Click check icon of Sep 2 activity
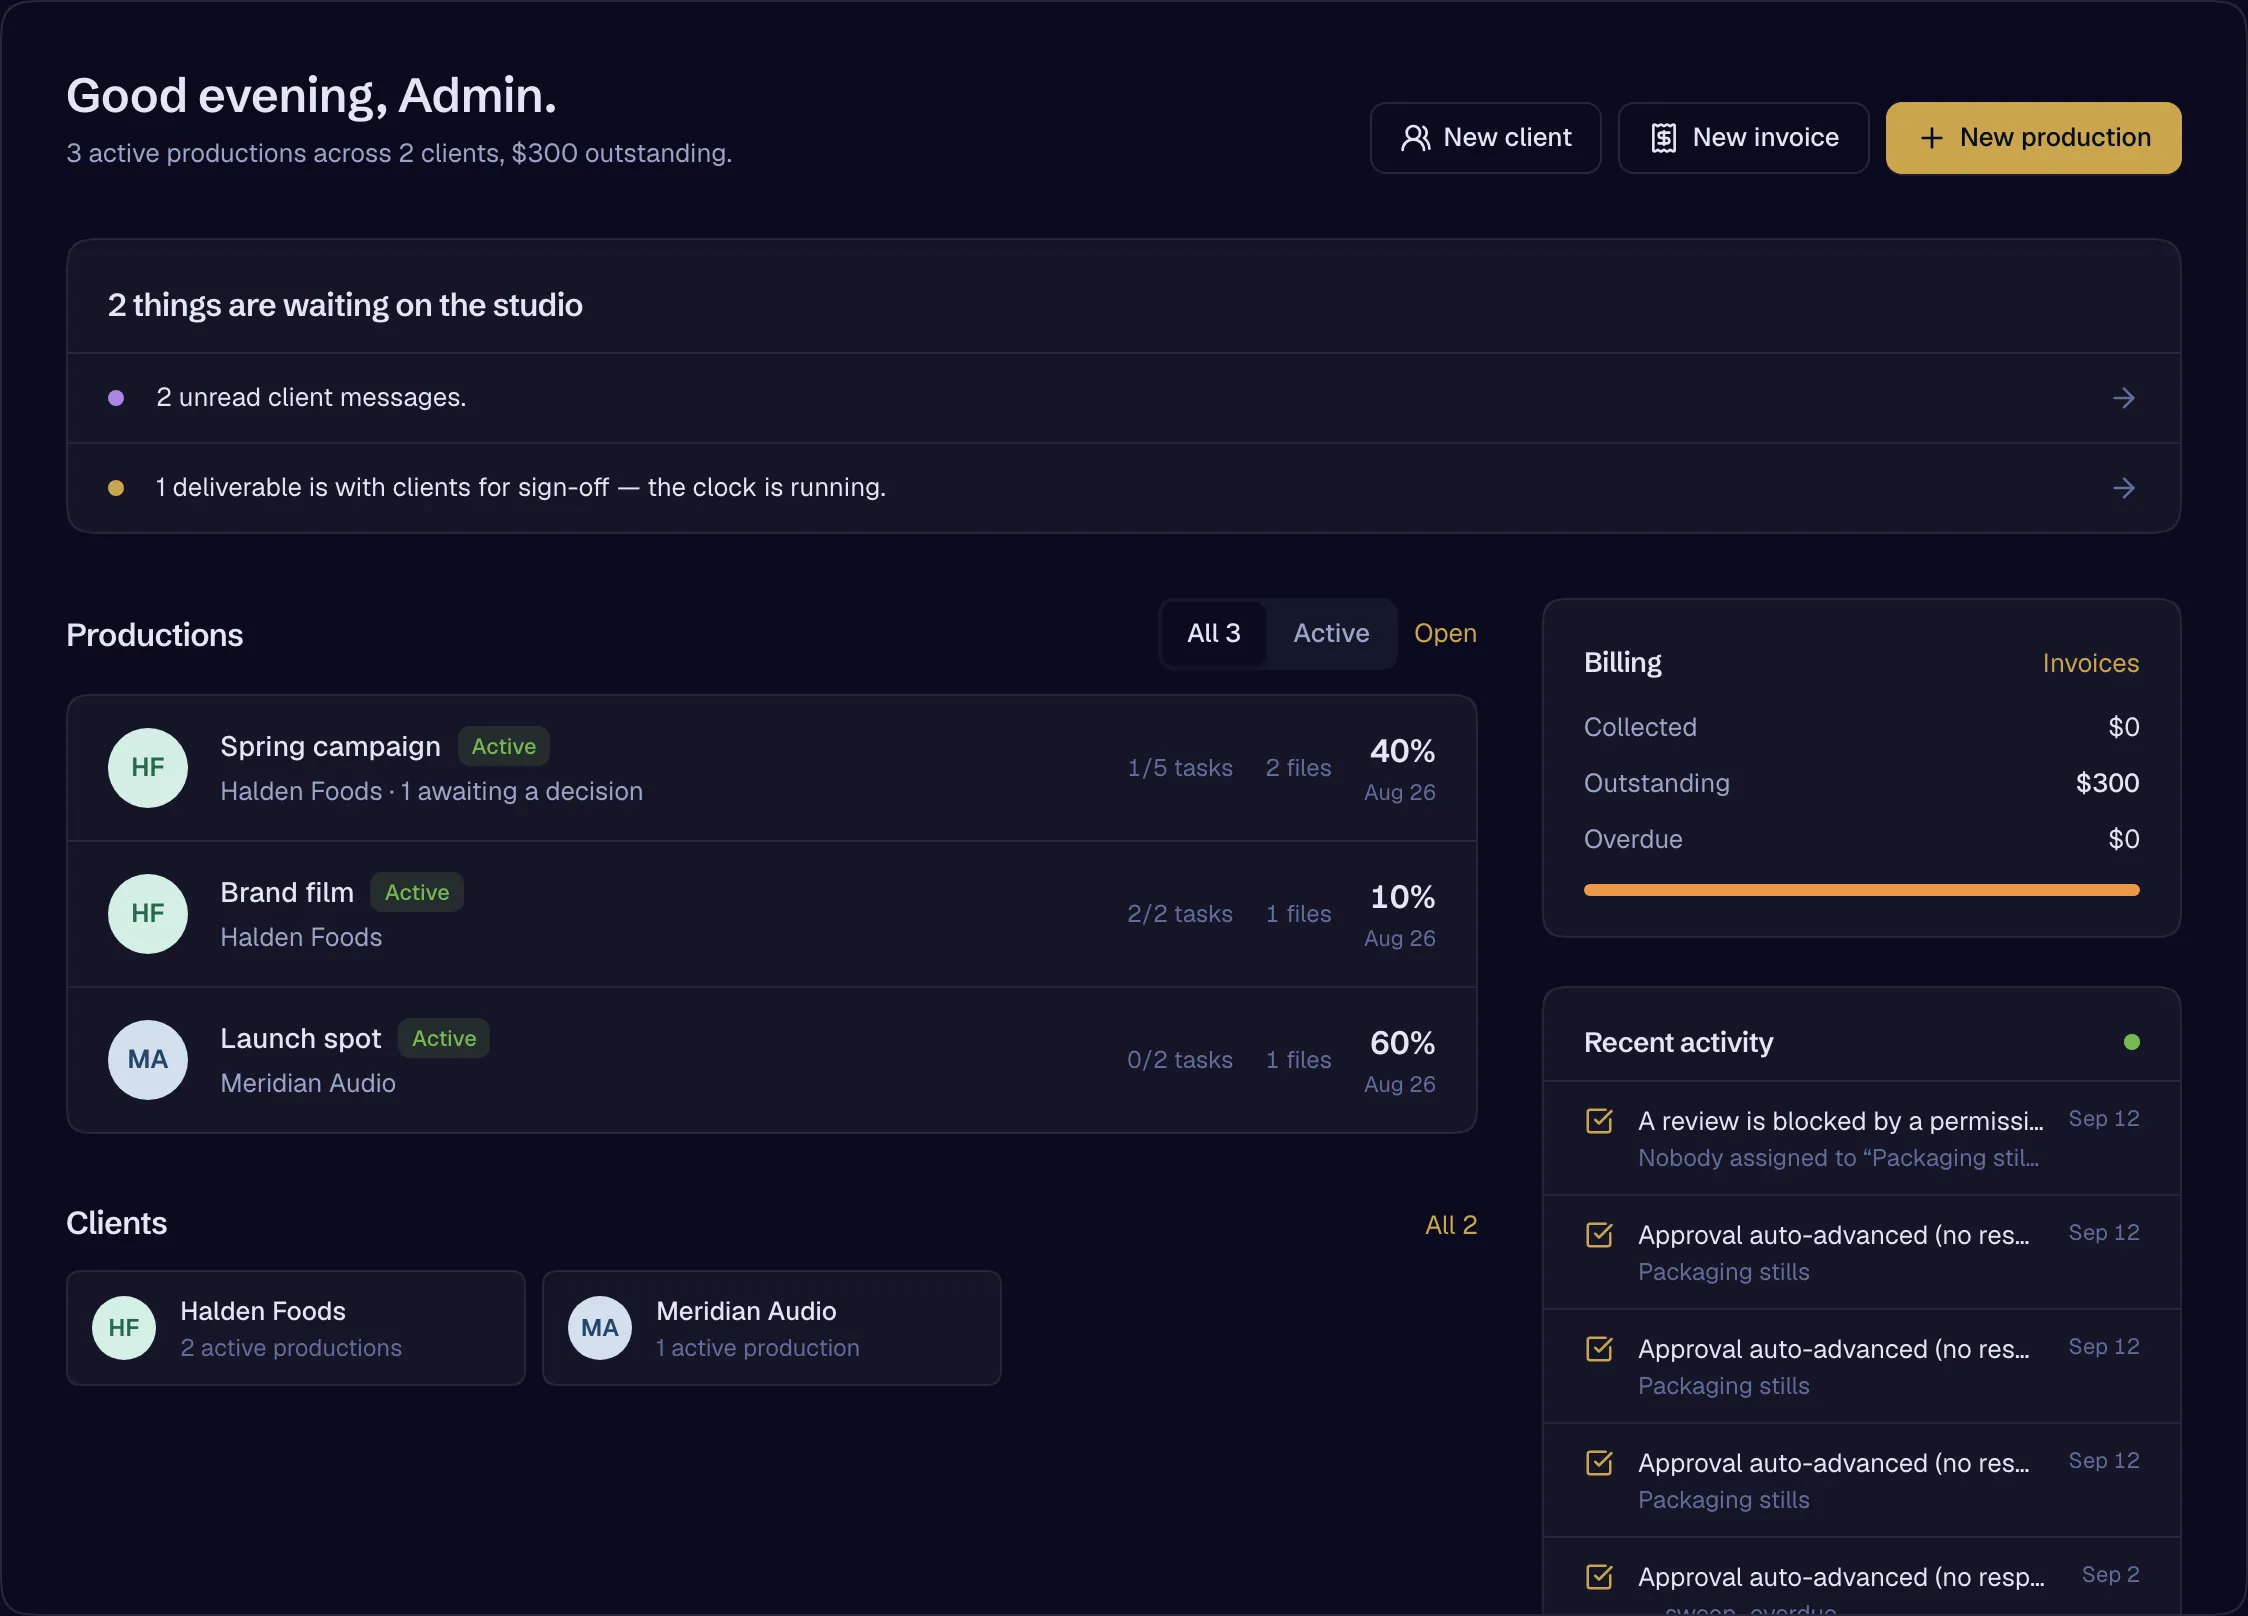This screenshot has height=1616, width=2248. 1599,1577
